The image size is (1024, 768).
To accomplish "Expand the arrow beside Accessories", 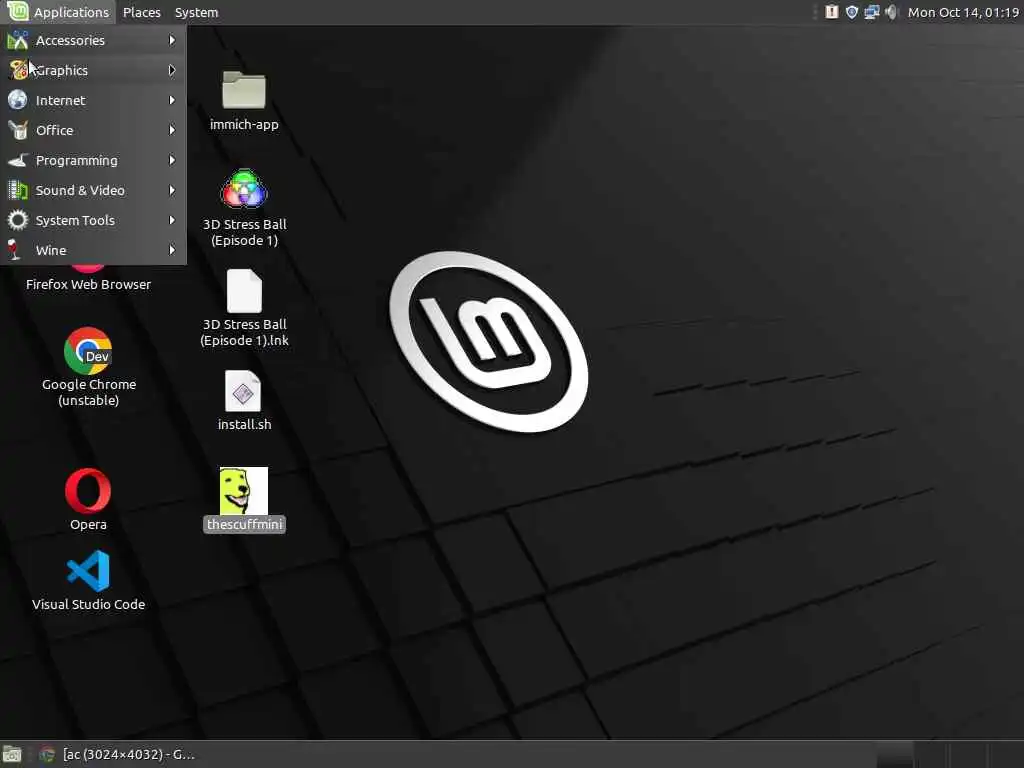I will [172, 40].
